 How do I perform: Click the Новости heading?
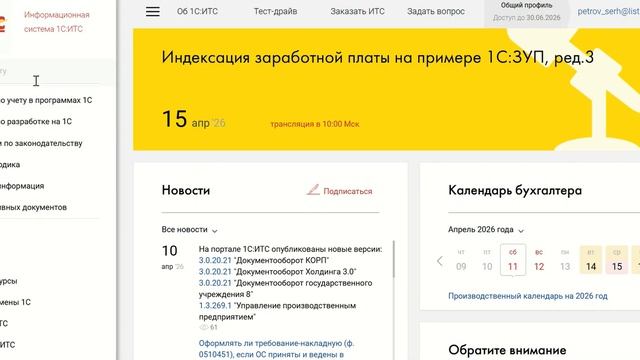[x=186, y=190]
